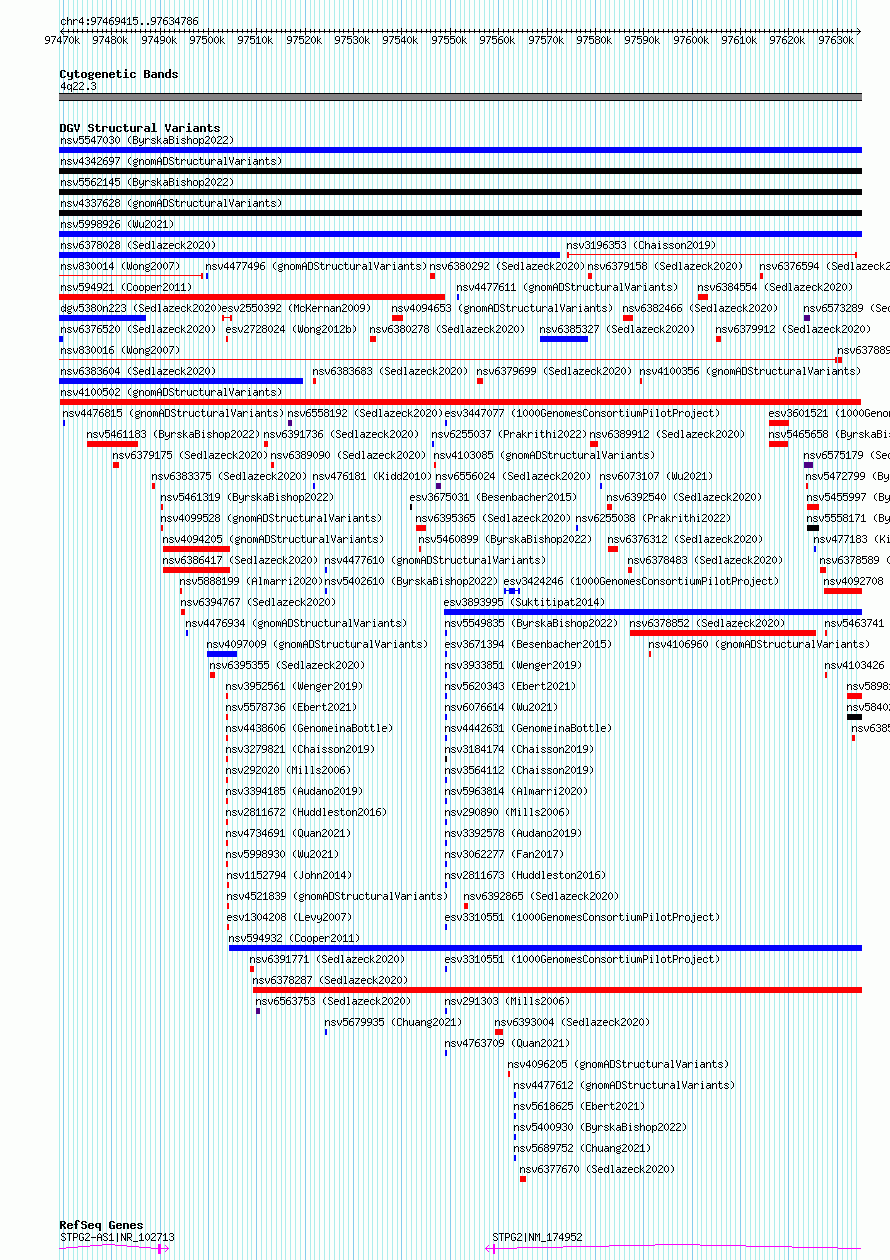Select variant esv3893995 (Suktitipat2014) label

point(524,602)
